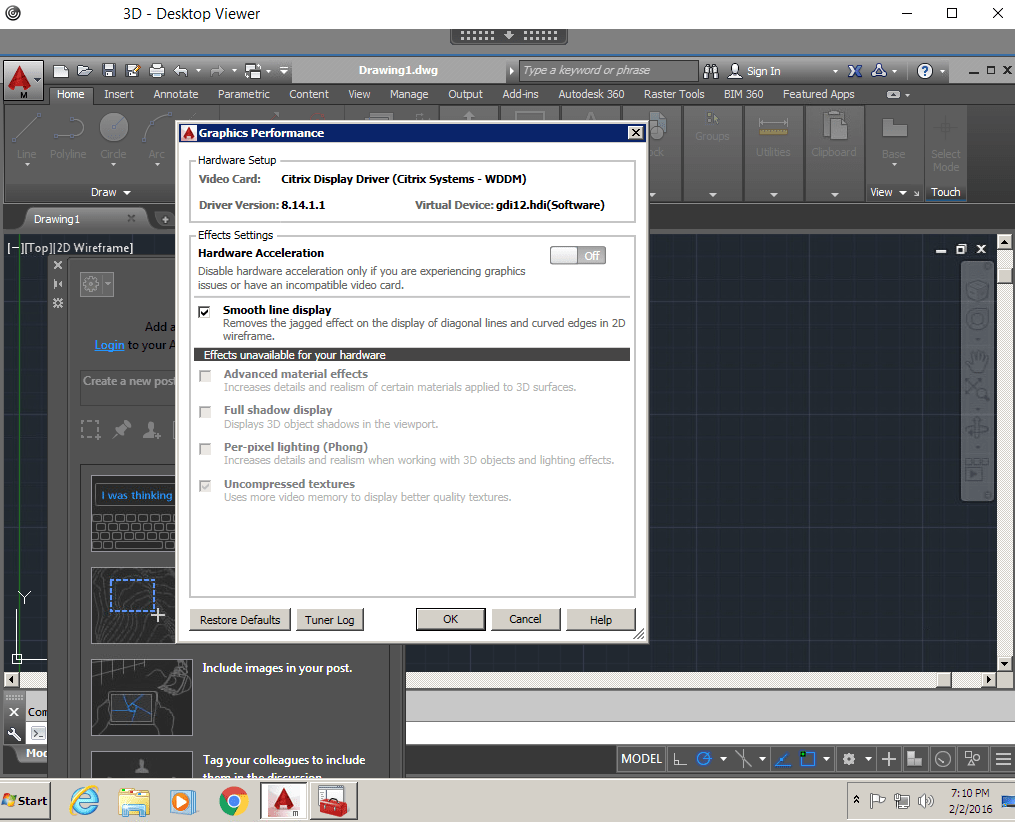Expand the Help dropdown arrow
The width and height of the screenshot is (1015, 822).
click(942, 71)
